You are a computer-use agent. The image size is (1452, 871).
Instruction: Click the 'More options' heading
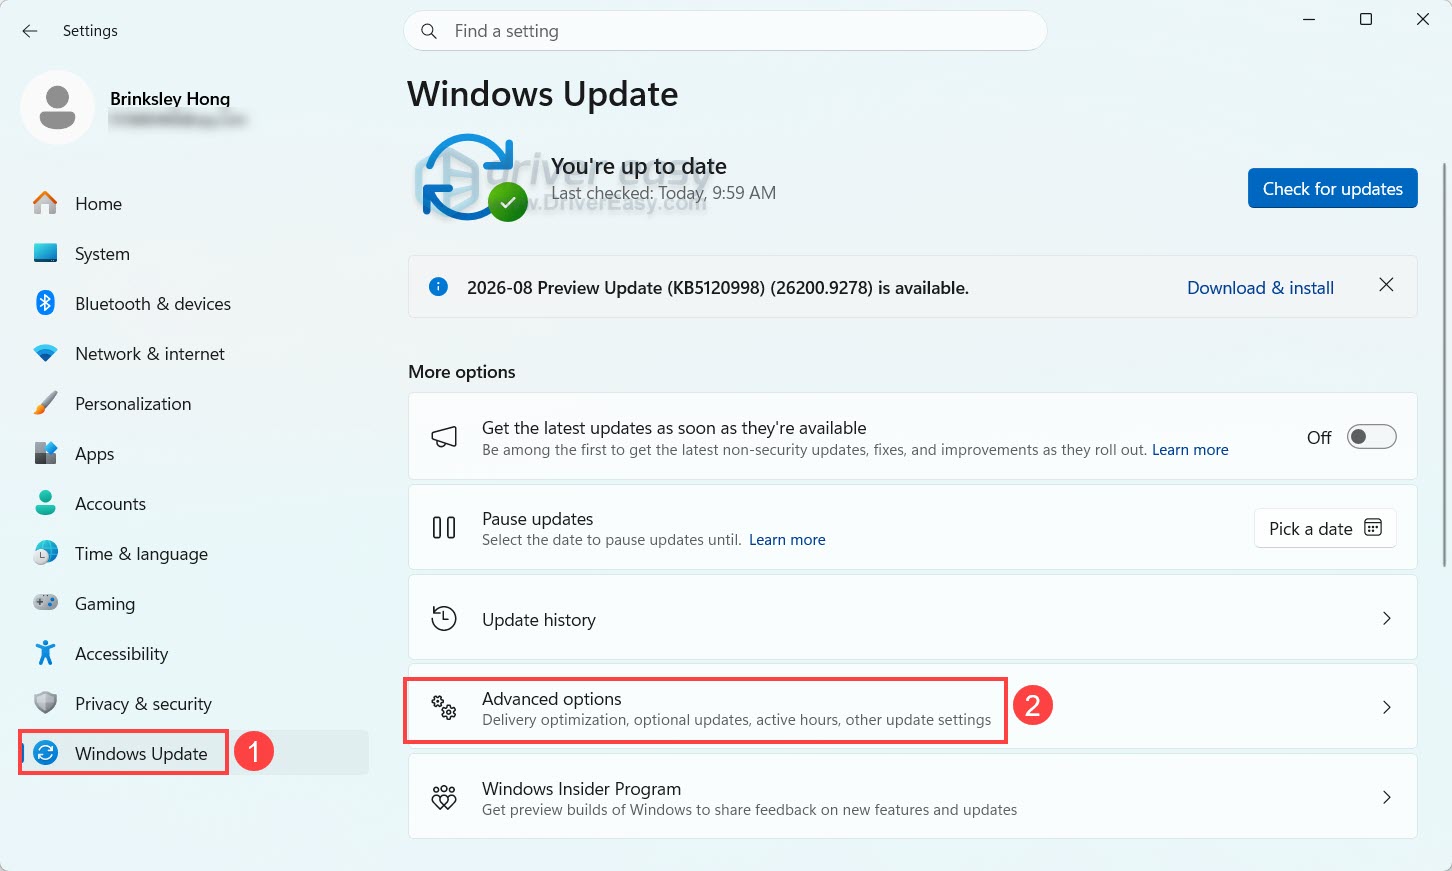click(x=462, y=371)
